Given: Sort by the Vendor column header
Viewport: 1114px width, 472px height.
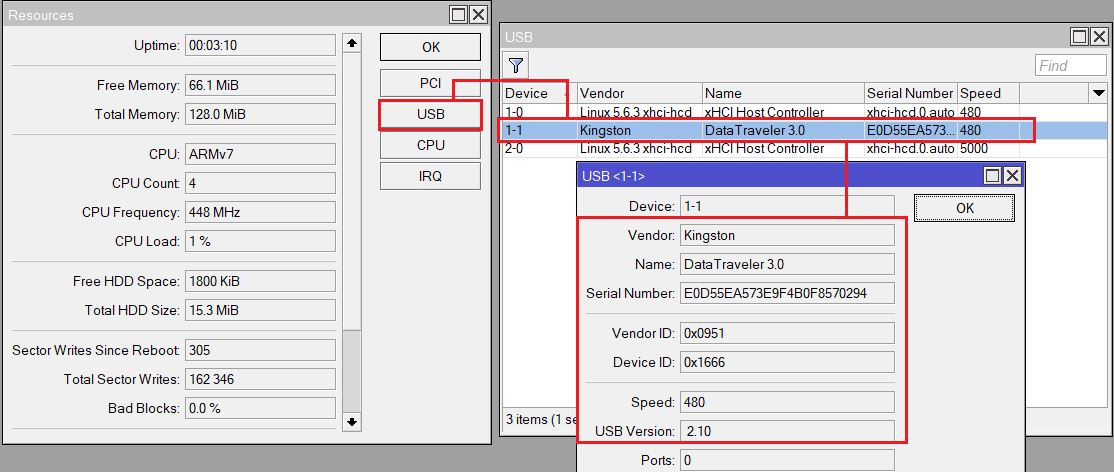Looking at the screenshot, I should [639, 93].
